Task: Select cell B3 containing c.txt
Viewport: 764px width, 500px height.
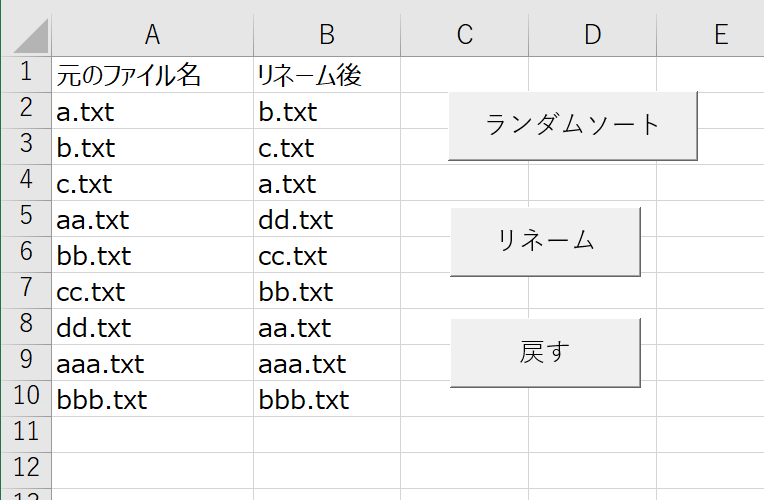Action: point(326,147)
